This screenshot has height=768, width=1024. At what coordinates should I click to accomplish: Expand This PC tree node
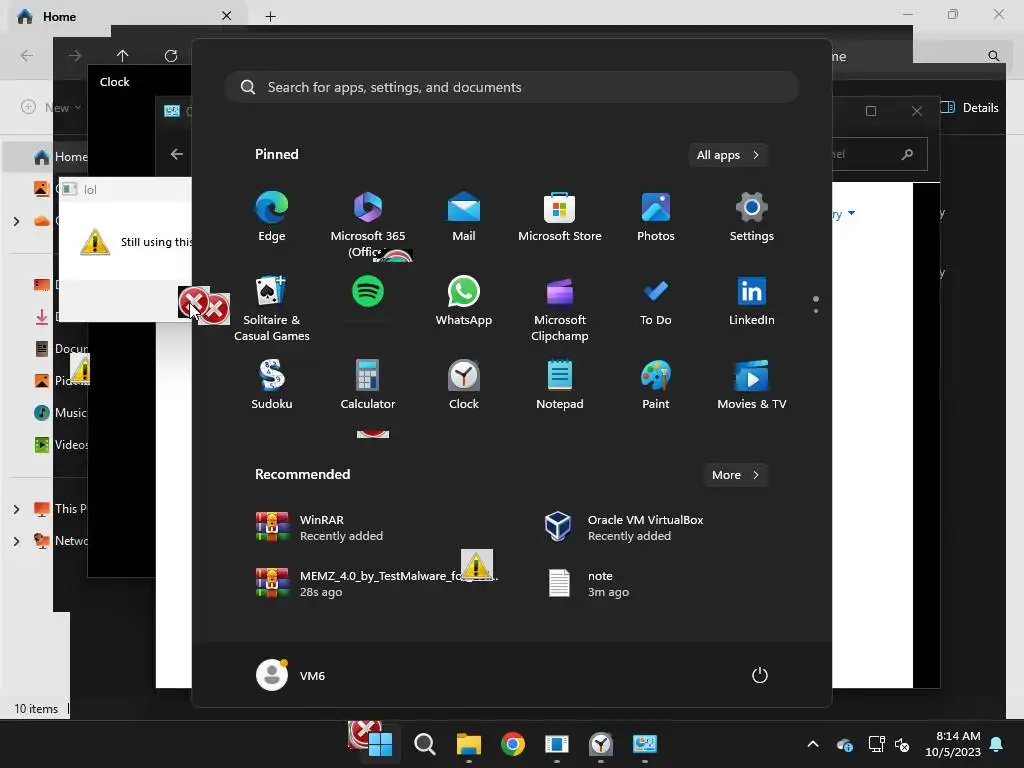(x=16, y=509)
